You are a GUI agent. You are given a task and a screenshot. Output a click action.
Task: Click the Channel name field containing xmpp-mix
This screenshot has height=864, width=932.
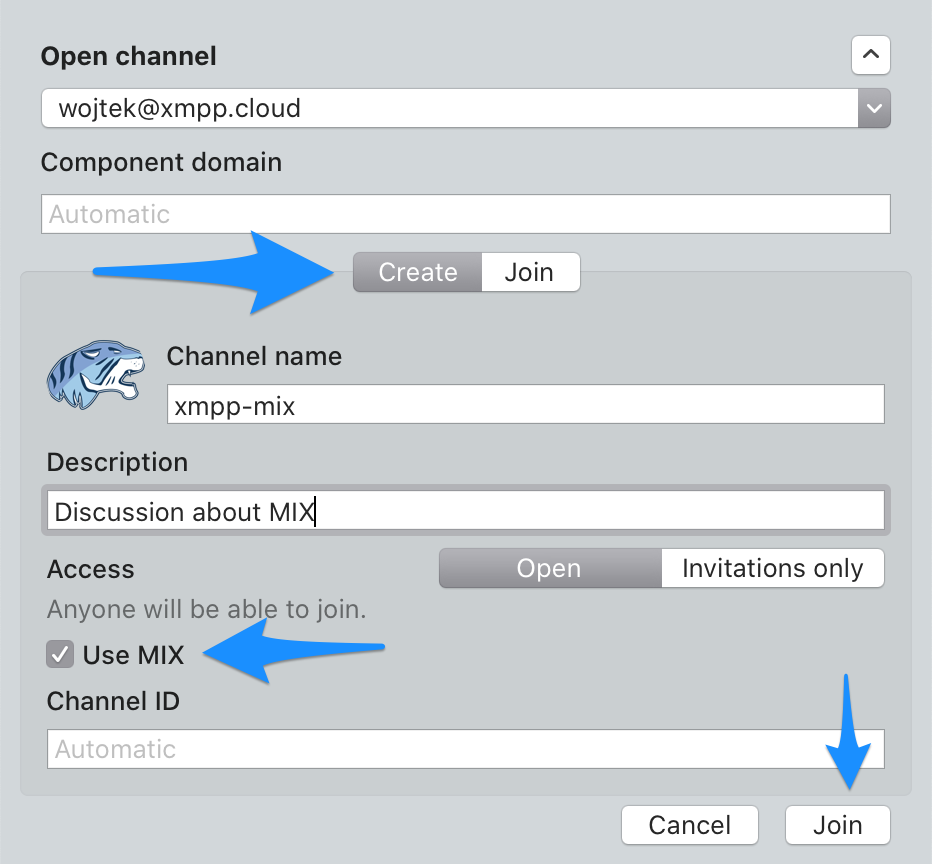point(525,406)
